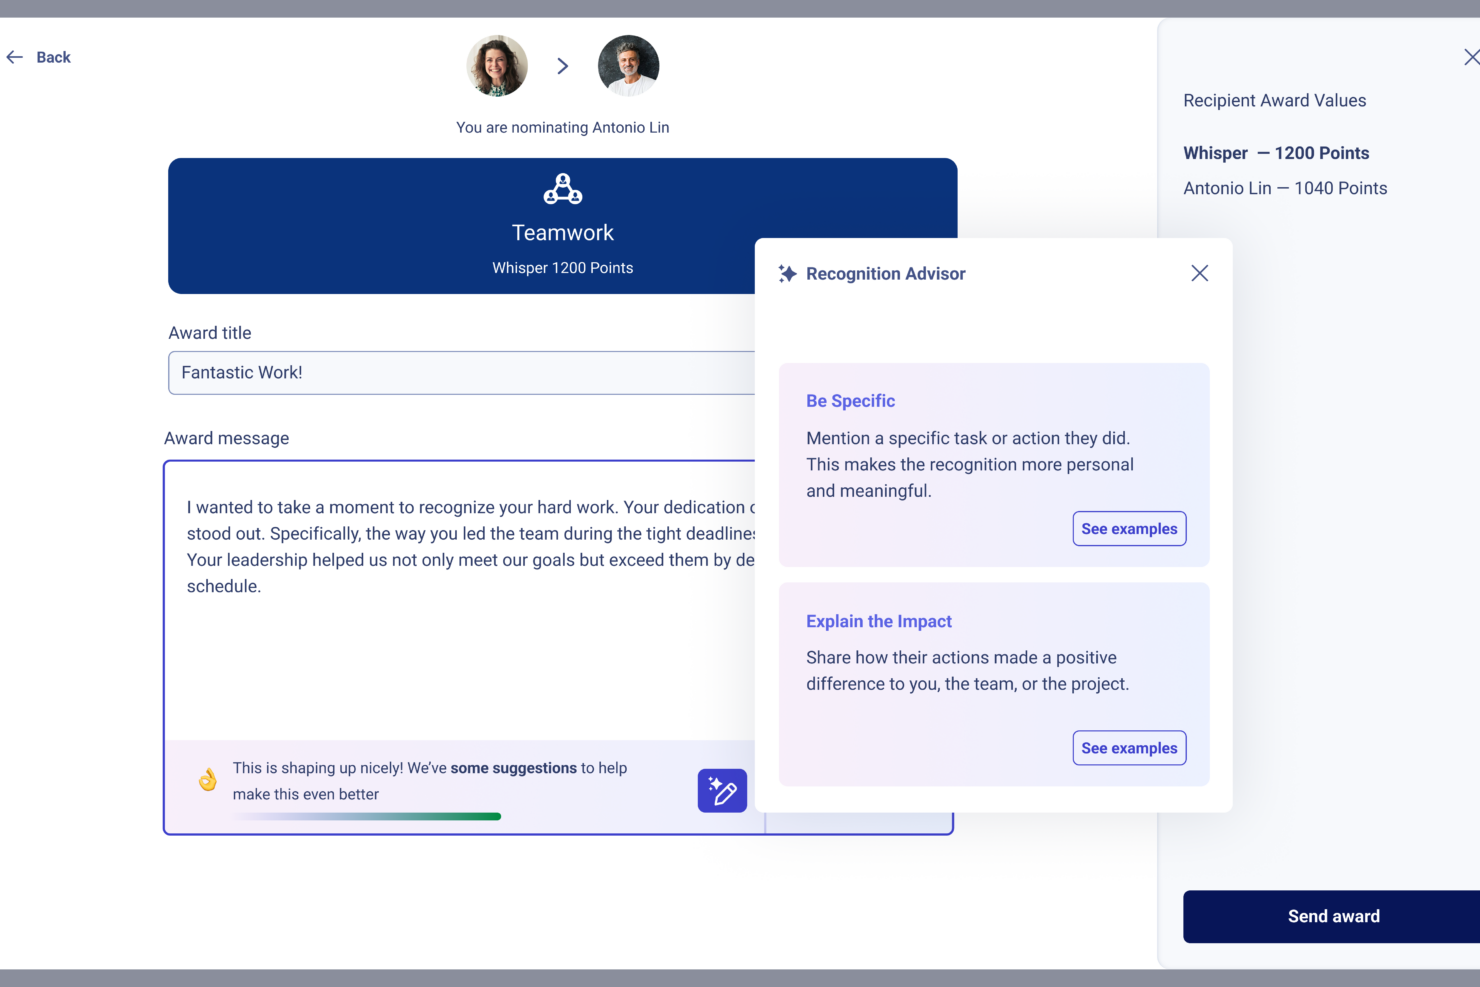Click the Be Specific heading

coord(850,401)
